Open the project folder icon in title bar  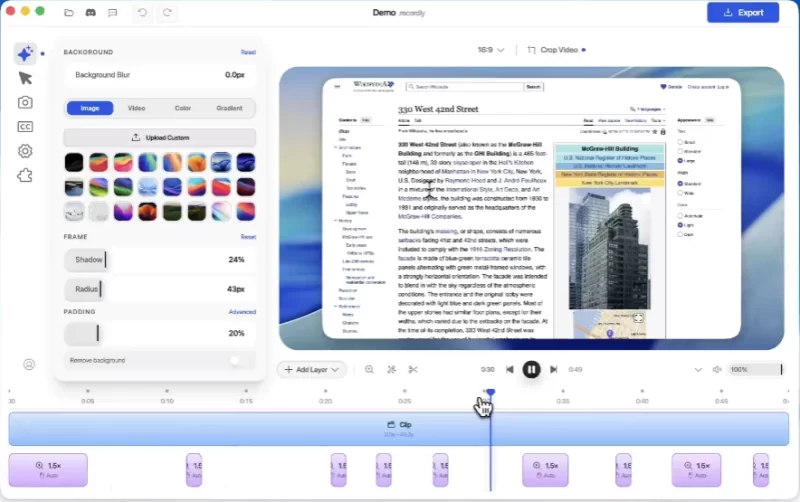[68, 13]
